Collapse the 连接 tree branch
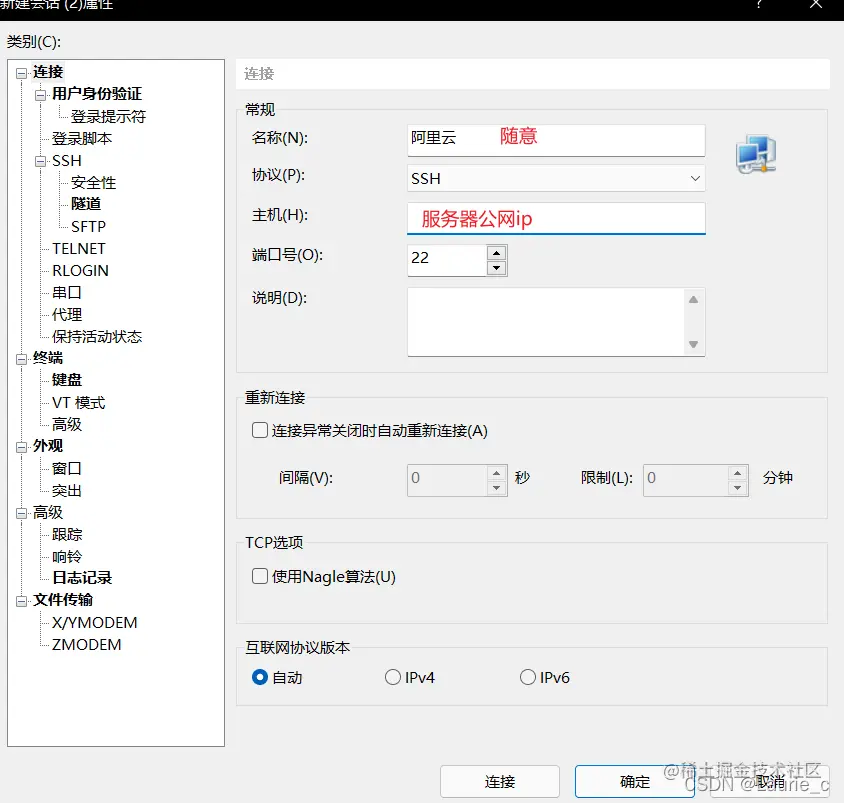 pos(21,71)
